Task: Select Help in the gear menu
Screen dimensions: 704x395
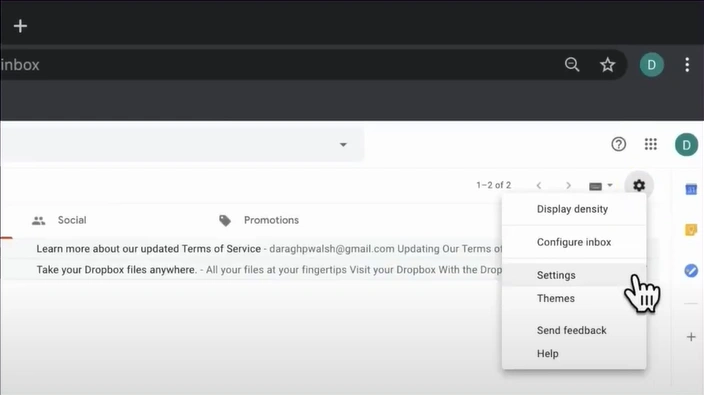Action: (574, 354)
